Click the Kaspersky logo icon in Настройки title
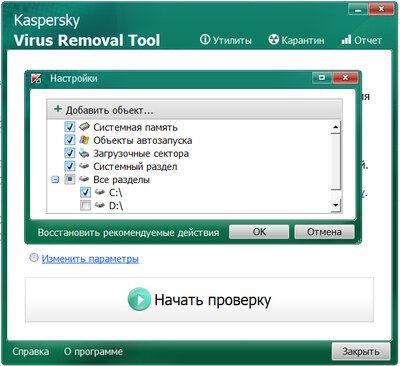Screen dimensions: 400x366 pyautogui.click(x=36, y=79)
